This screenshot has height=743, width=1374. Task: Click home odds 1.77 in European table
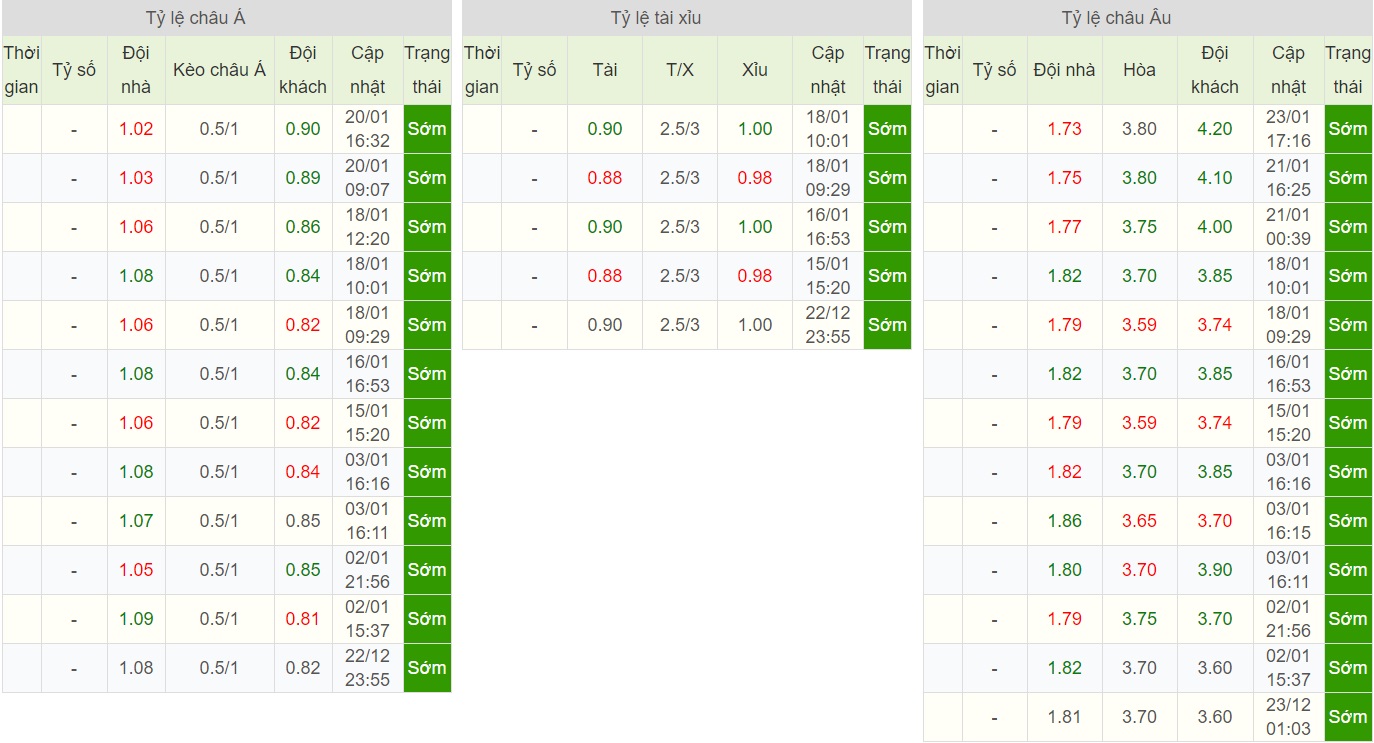click(1065, 227)
